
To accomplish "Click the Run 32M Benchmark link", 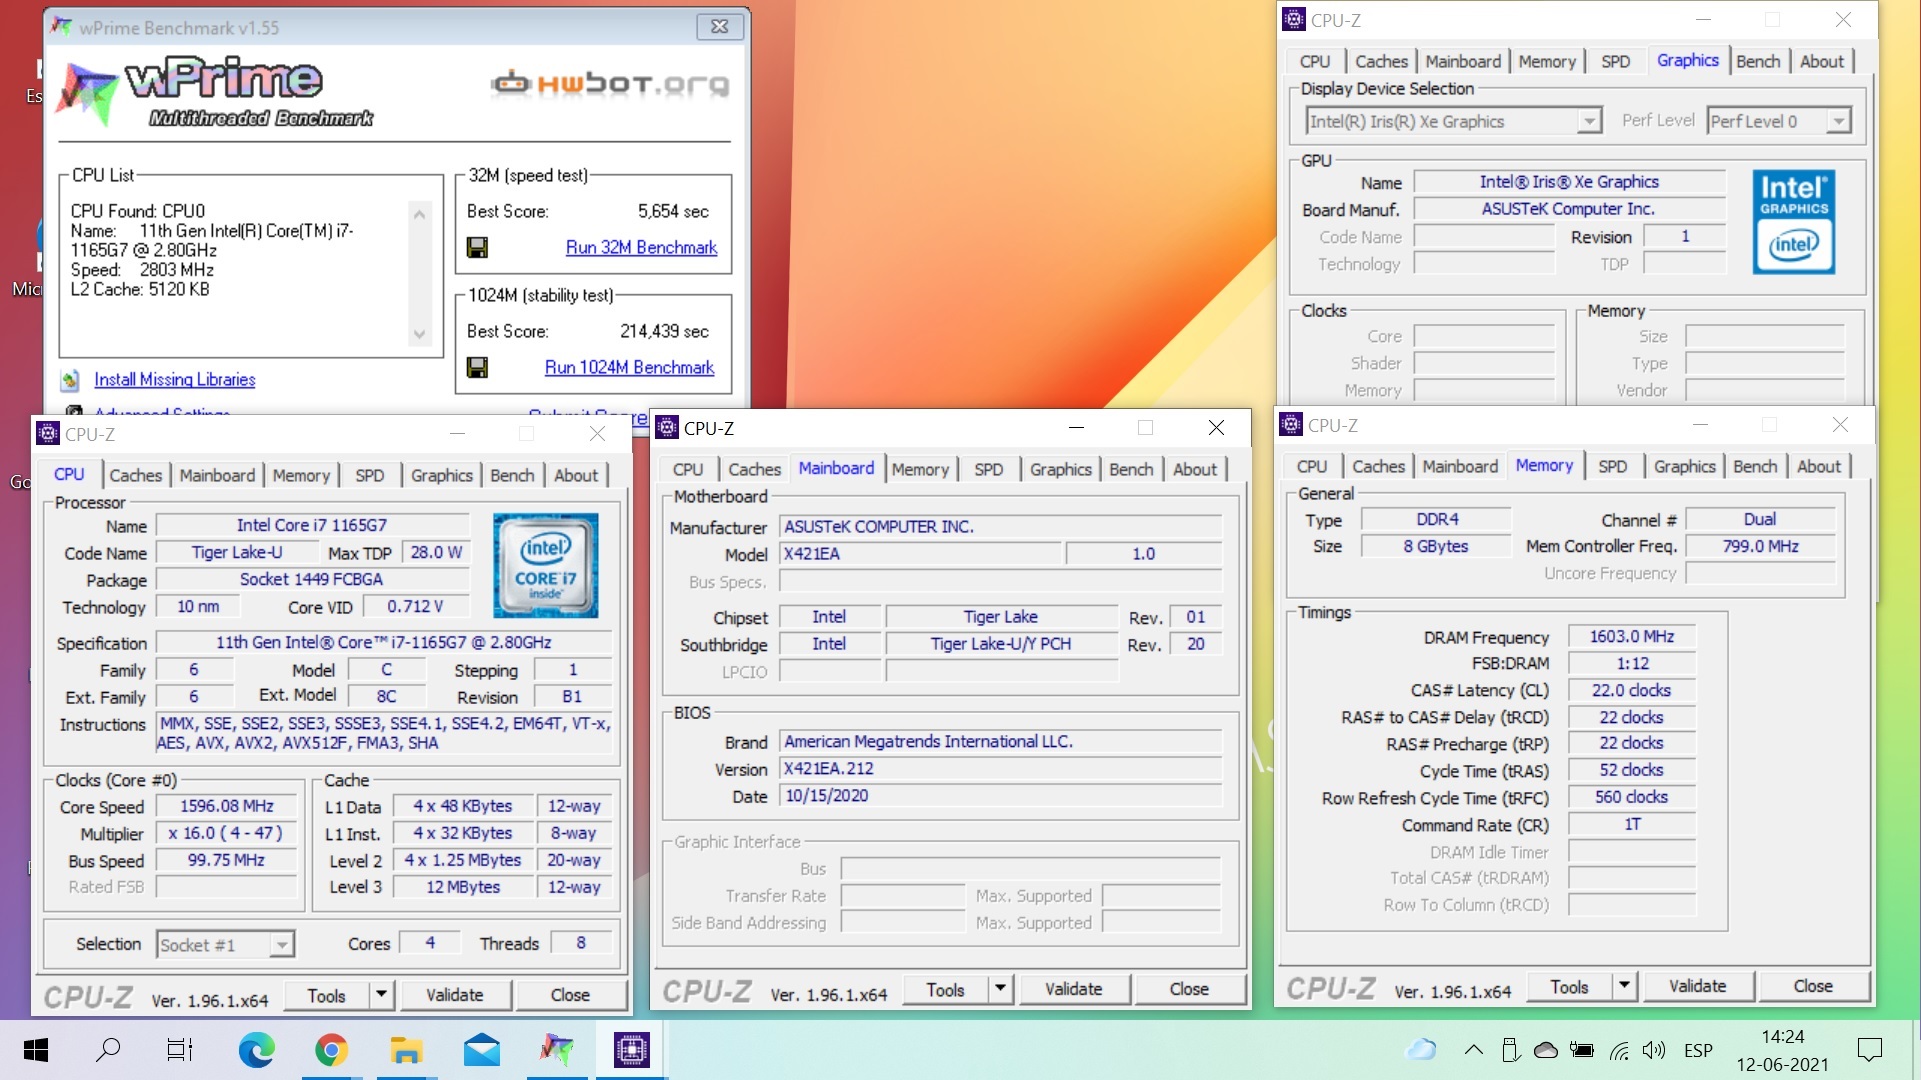I will pyautogui.click(x=641, y=247).
